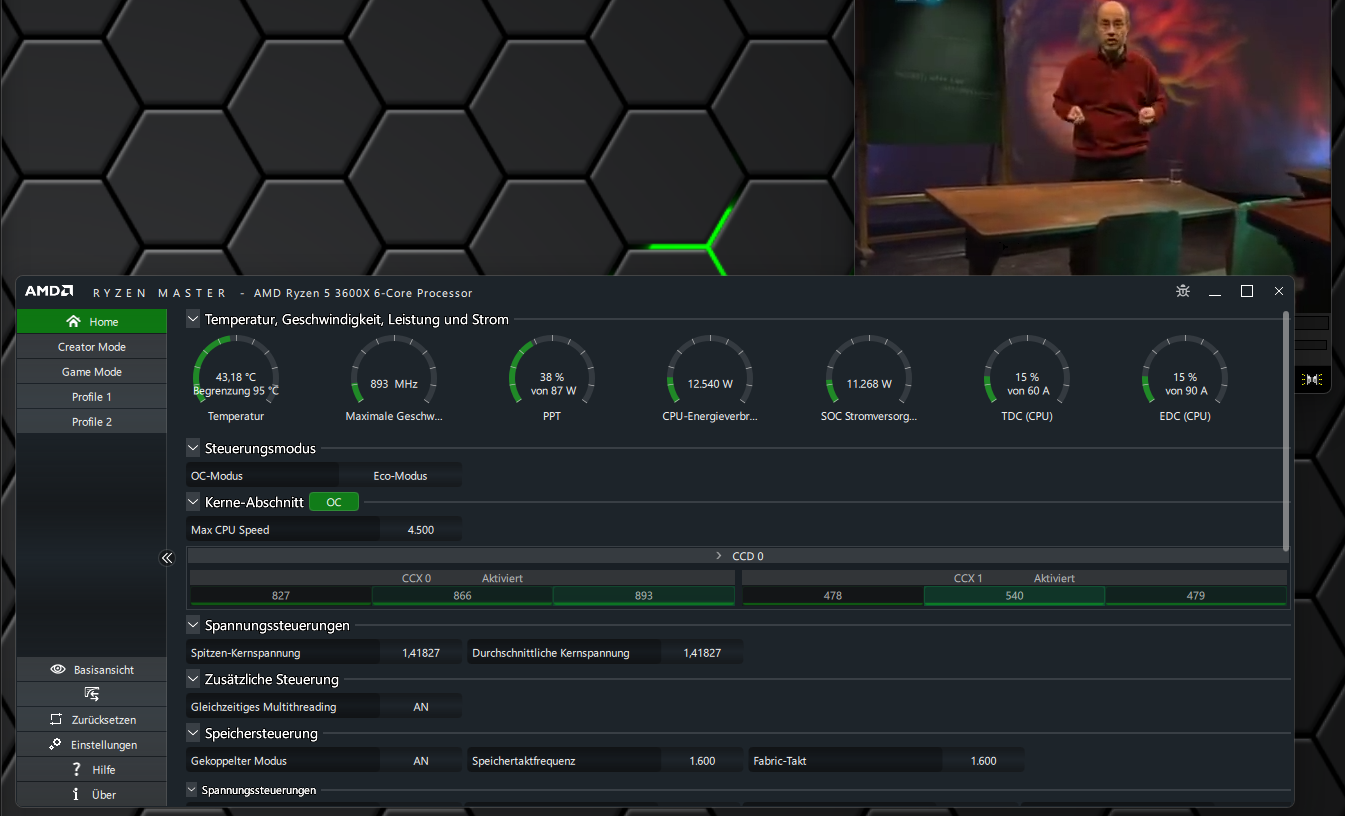Toggle Gleichzeitiges Multithreading AN value
Image resolution: width=1345 pixels, height=816 pixels.
(421, 706)
